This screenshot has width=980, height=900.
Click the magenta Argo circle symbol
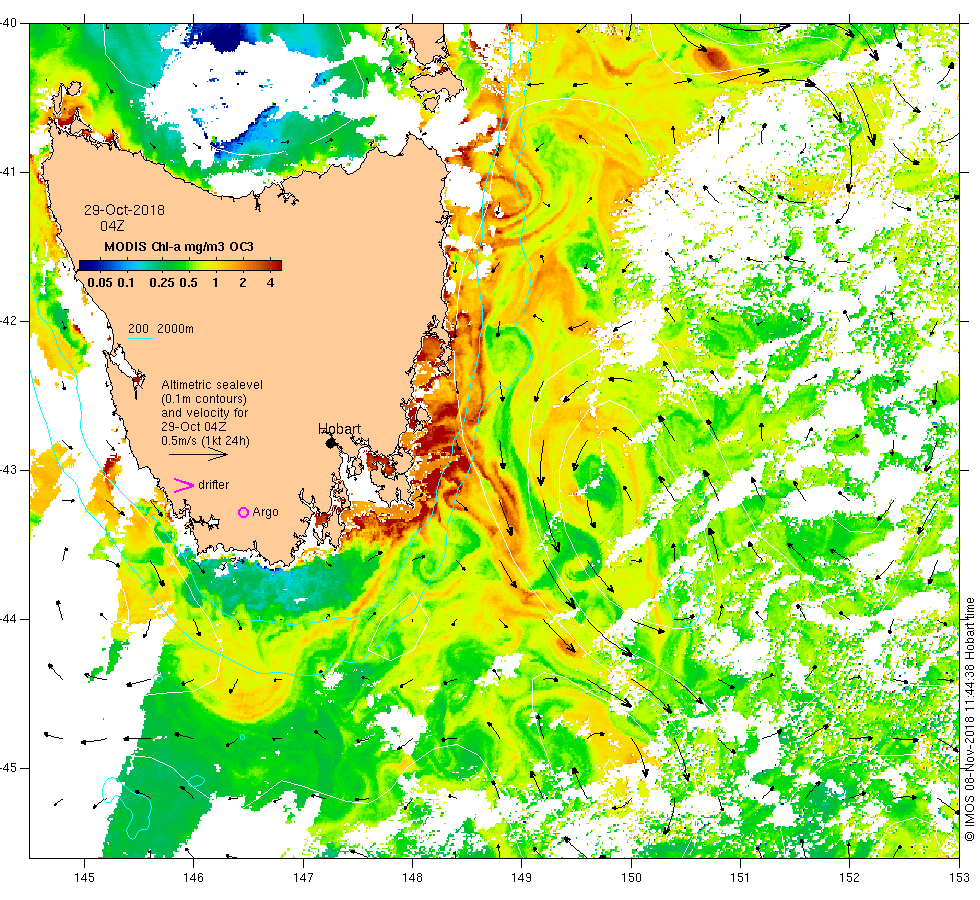pyautogui.click(x=244, y=512)
